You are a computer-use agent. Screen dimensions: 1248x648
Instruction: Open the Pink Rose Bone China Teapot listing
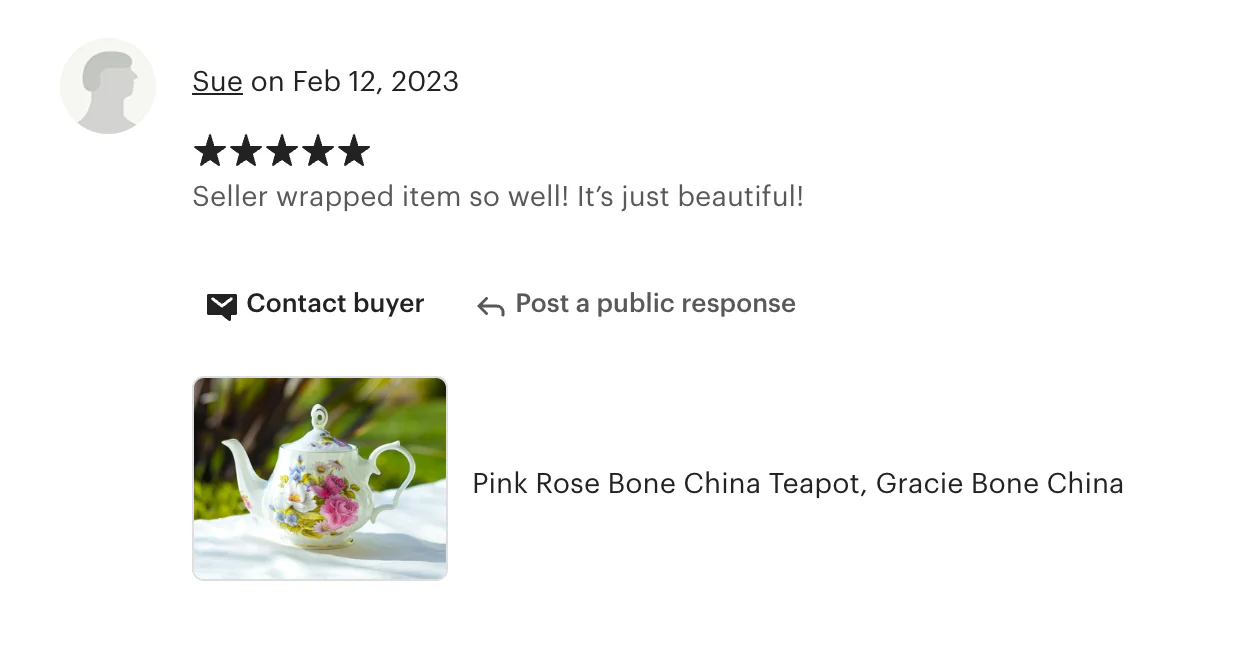[x=797, y=483]
